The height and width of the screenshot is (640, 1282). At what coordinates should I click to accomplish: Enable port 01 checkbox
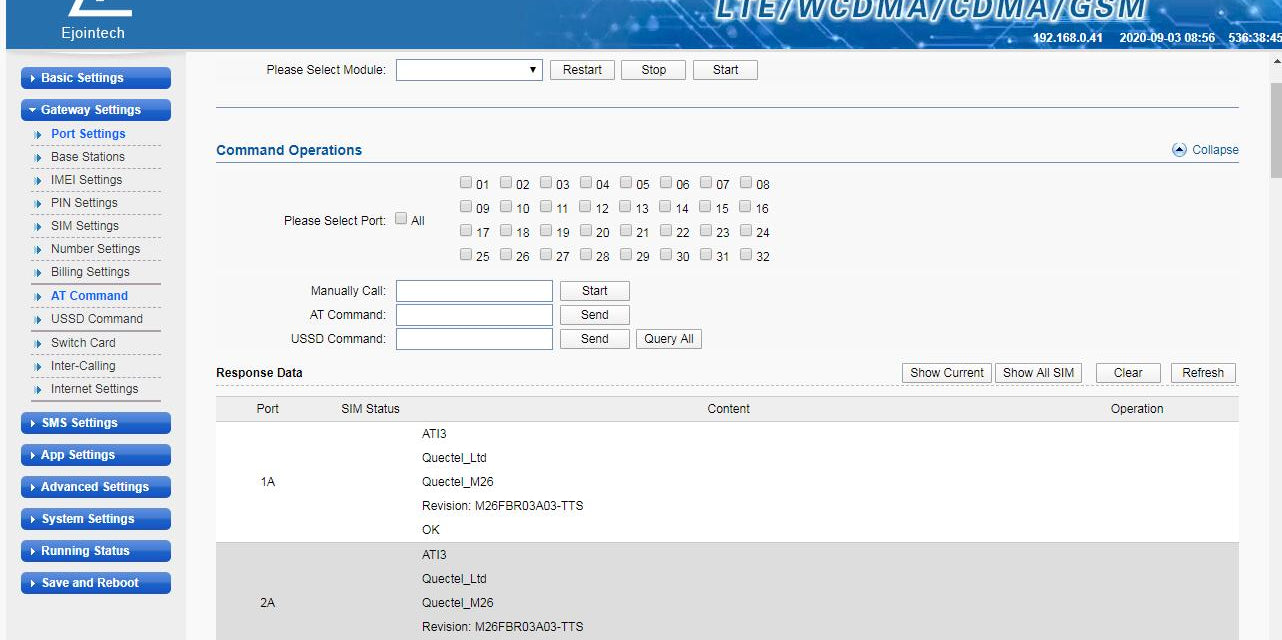(x=466, y=183)
